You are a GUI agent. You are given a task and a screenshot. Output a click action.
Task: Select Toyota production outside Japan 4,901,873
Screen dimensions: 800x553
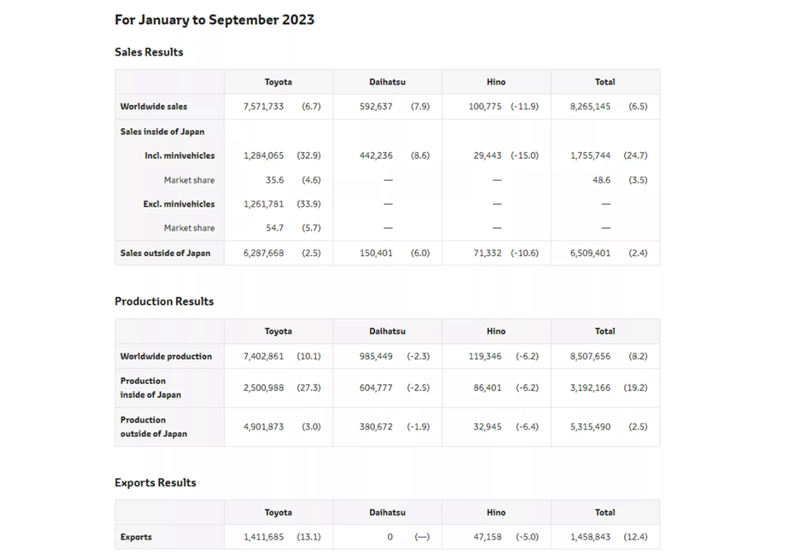point(263,427)
